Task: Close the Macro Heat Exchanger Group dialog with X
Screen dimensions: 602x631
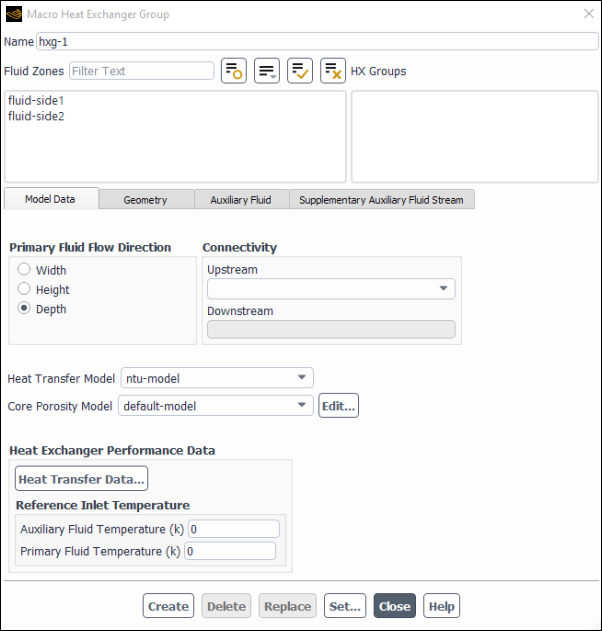Action: click(x=589, y=14)
